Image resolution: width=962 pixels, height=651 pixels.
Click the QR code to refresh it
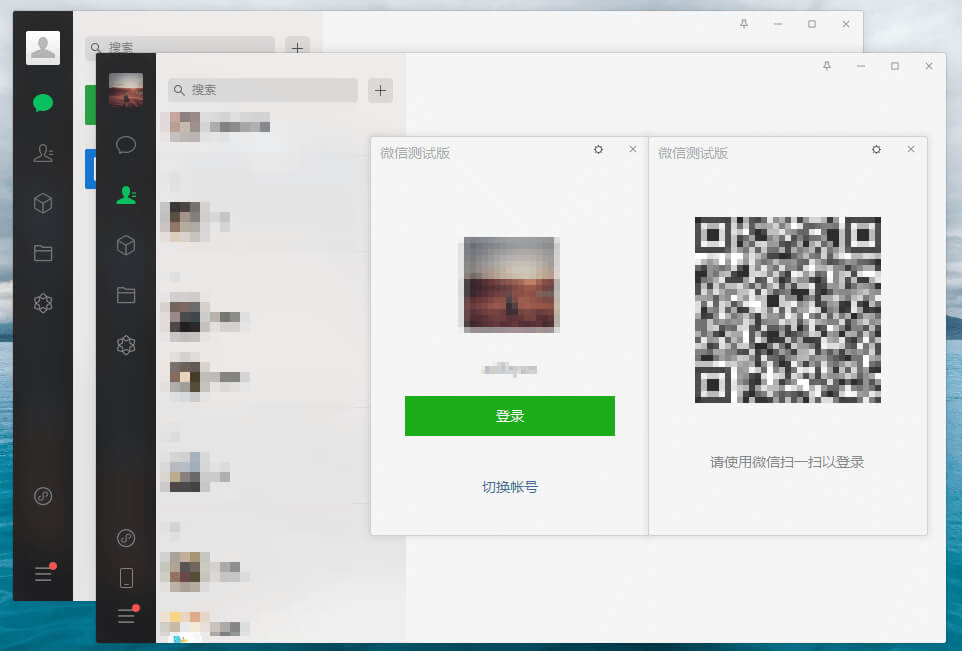point(788,310)
